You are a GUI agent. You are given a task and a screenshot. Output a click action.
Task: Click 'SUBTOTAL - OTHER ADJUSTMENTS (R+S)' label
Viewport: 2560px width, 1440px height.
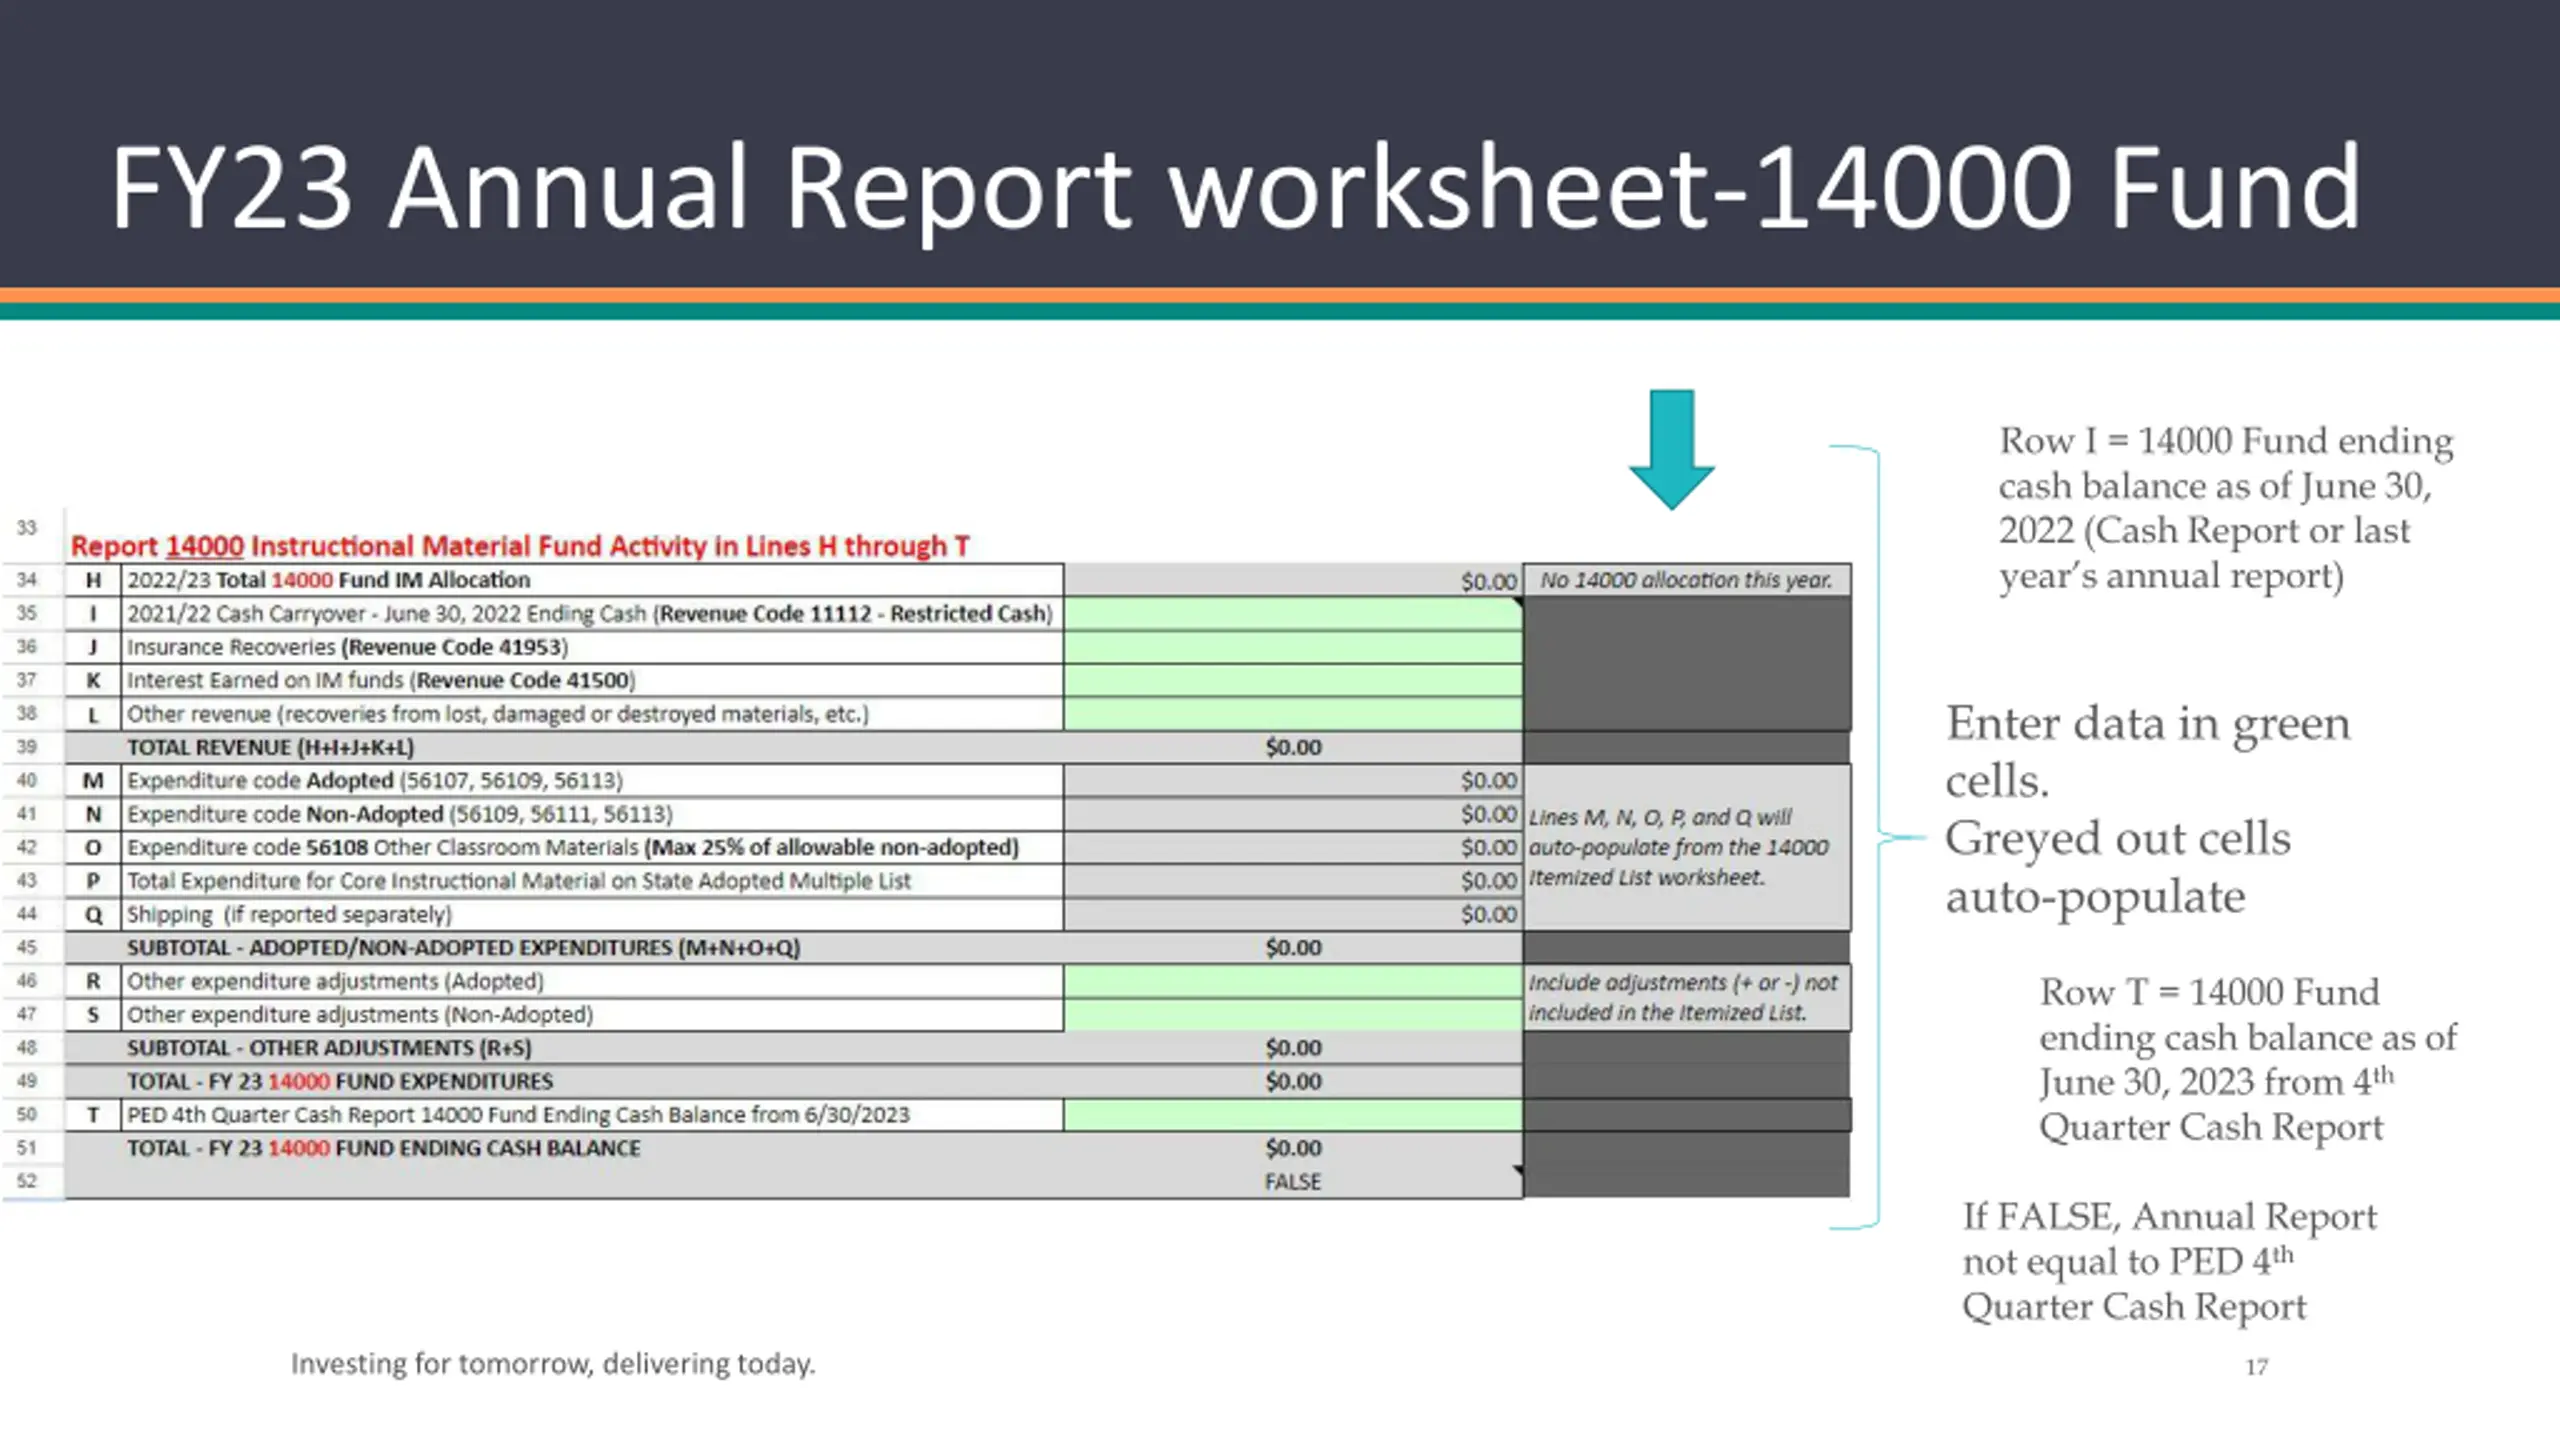[329, 1048]
